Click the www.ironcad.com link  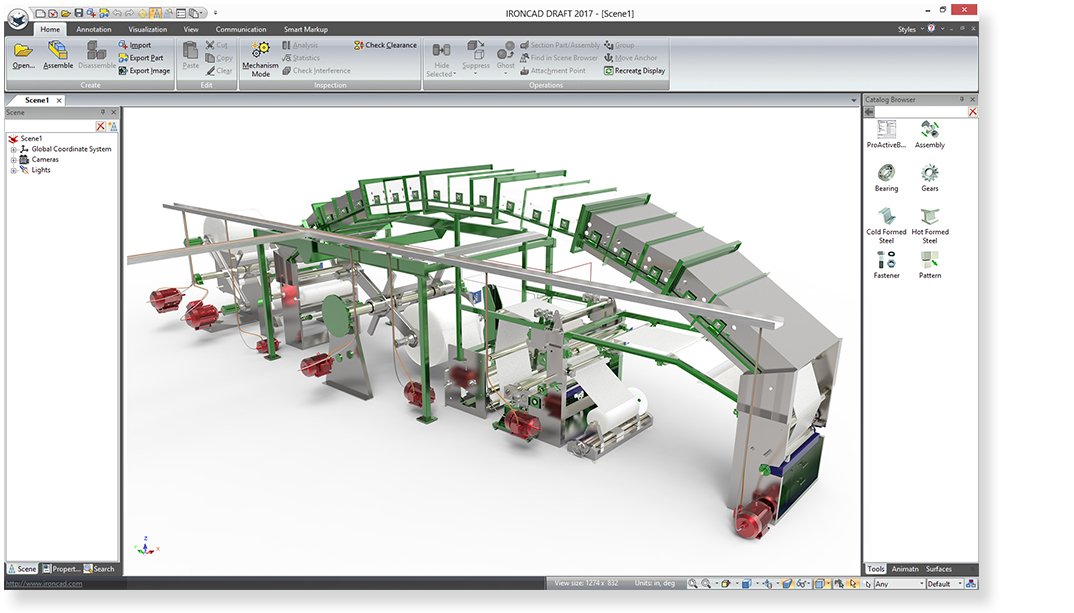pos(32,583)
